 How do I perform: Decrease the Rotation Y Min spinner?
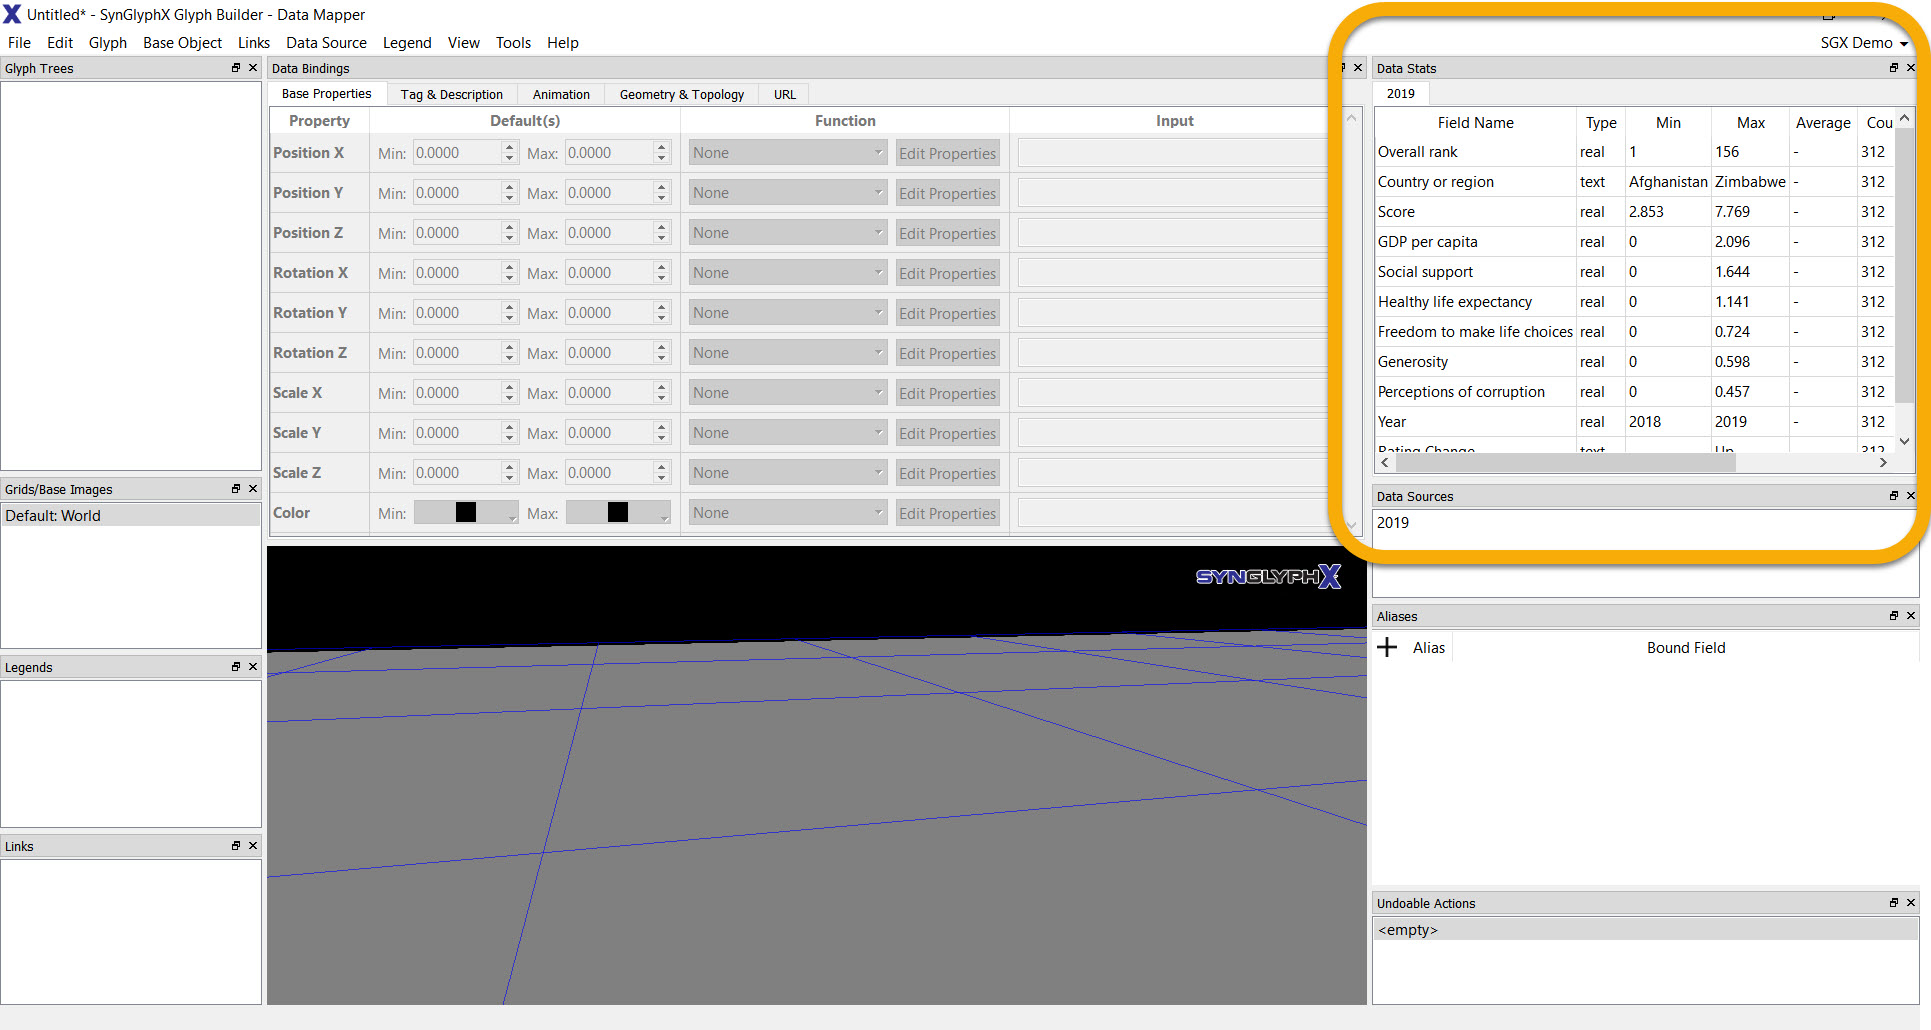[x=509, y=319]
